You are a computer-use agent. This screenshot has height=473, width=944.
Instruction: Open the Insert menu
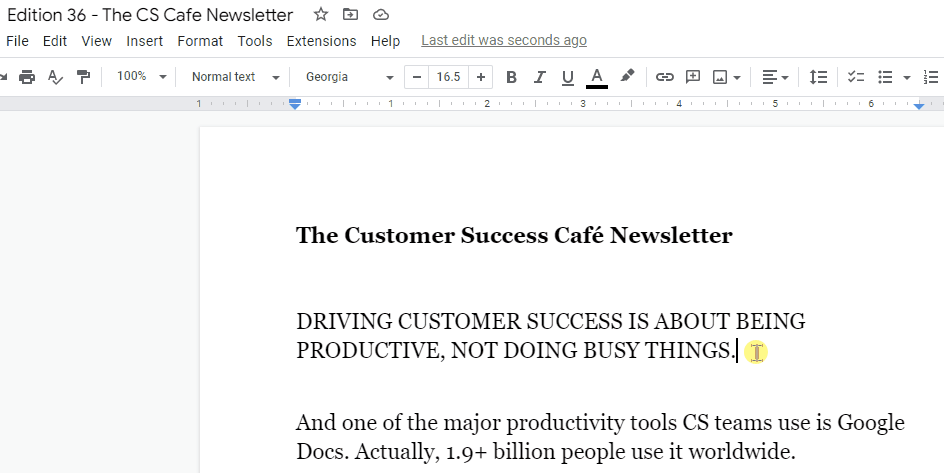point(144,41)
